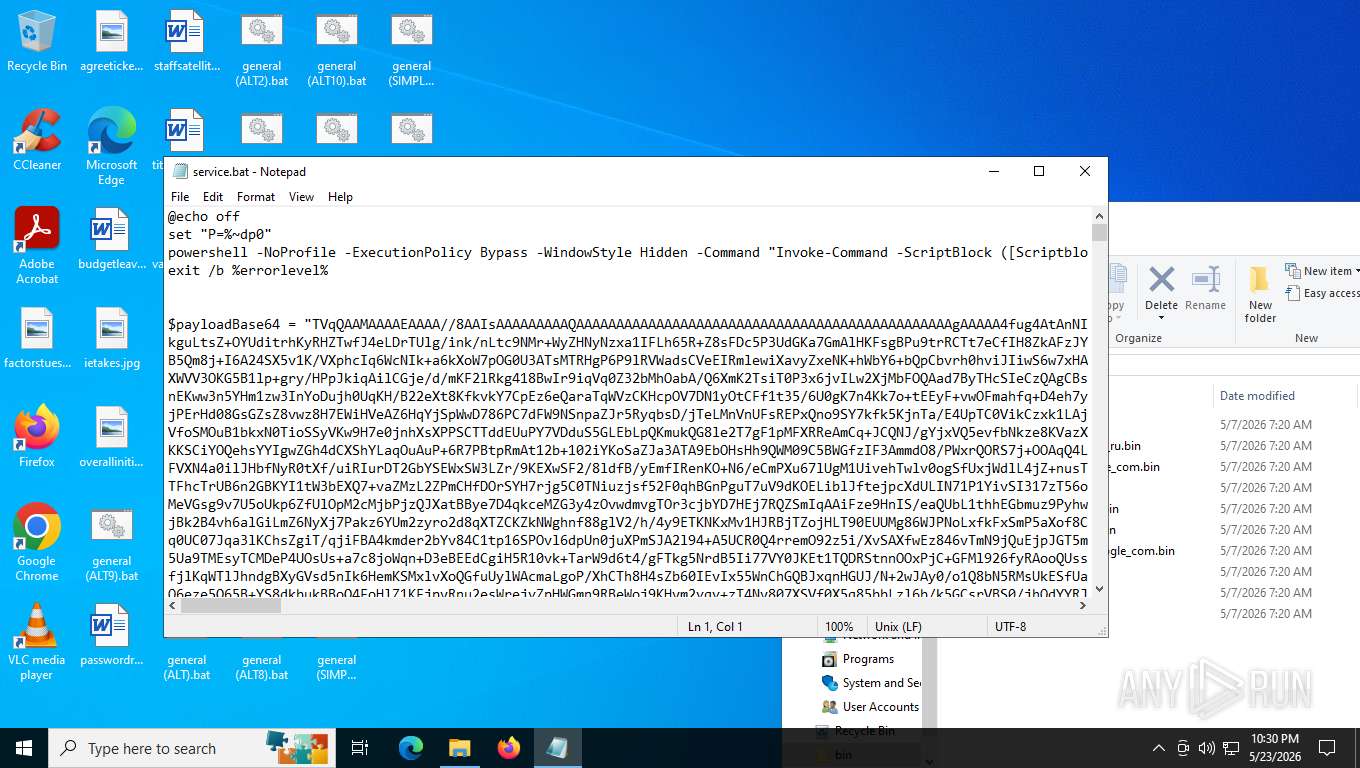Click the 'exit /b %errorlevel%' line
This screenshot has width=1360, height=768.
coord(248,271)
